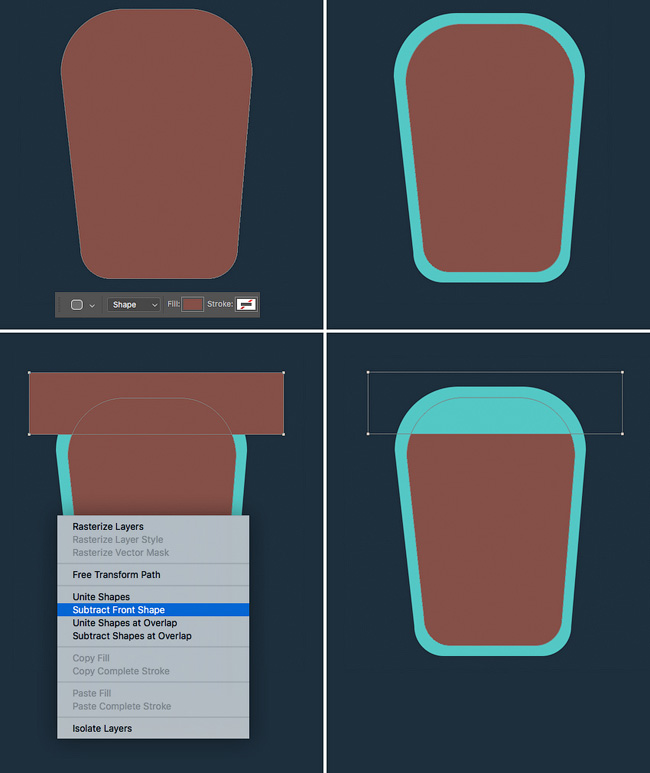Expand the tool preset chevron
The image size is (650, 773).
[92, 306]
